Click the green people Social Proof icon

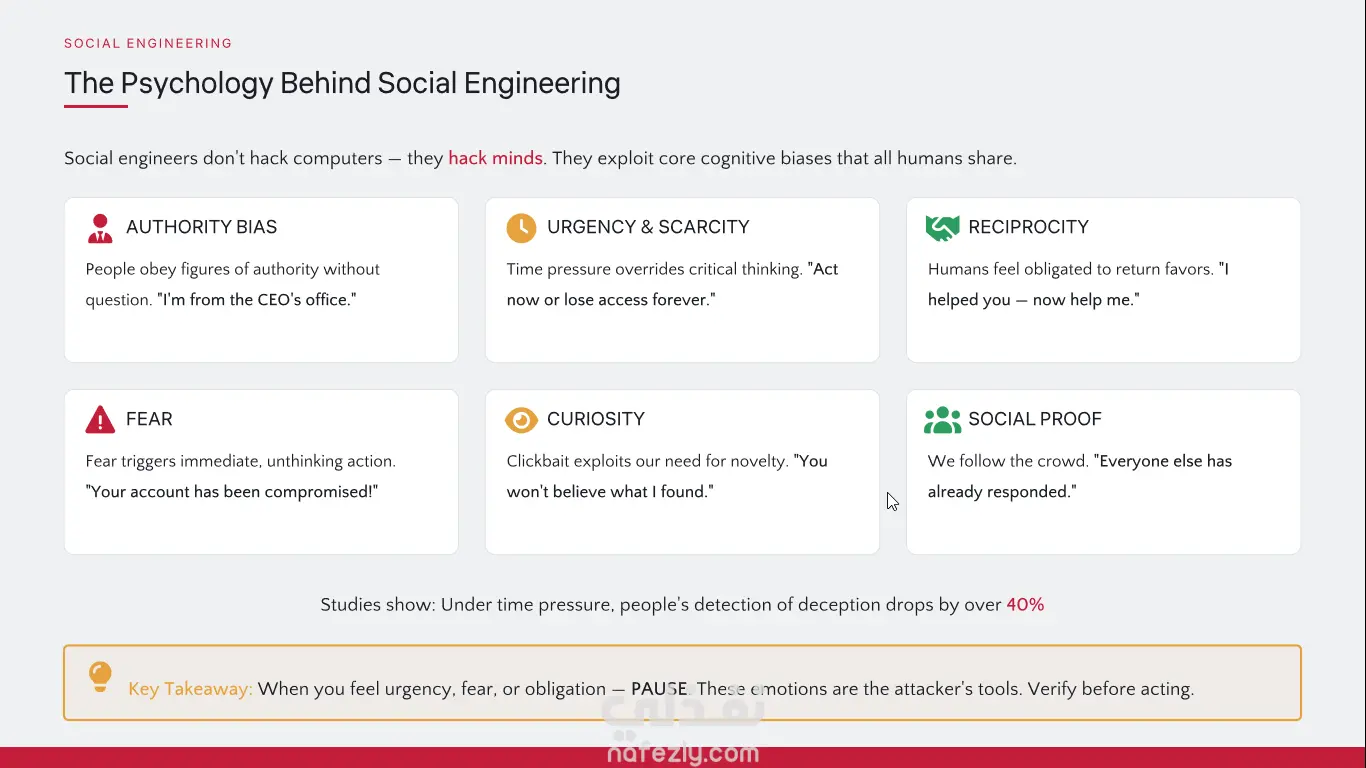click(x=942, y=420)
